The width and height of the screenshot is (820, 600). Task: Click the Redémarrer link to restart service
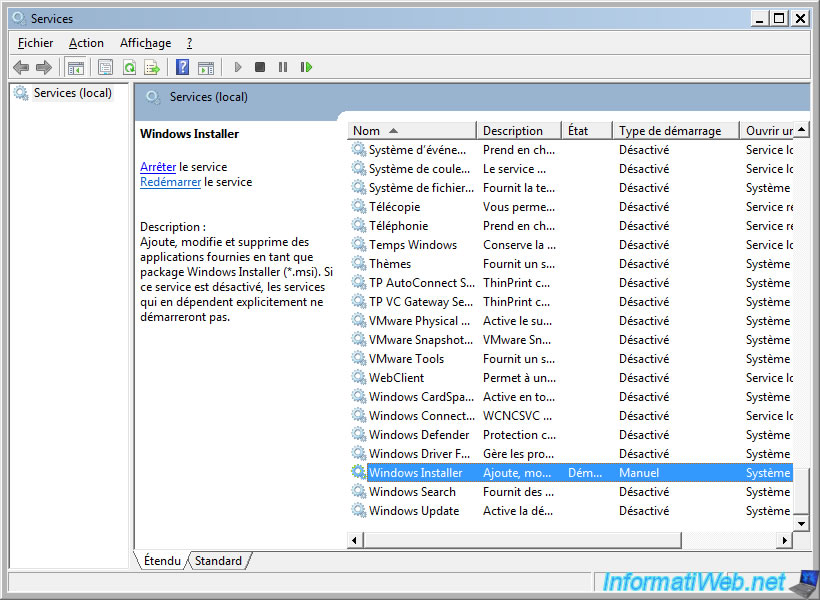[x=170, y=182]
